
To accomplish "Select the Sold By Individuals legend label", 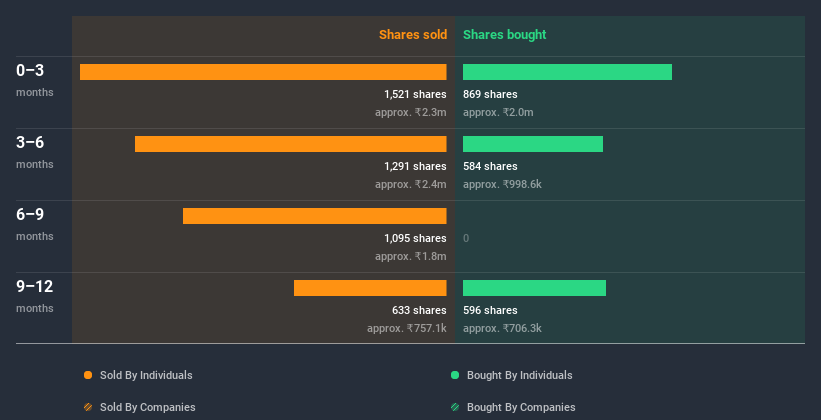I will [x=146, y=375].
